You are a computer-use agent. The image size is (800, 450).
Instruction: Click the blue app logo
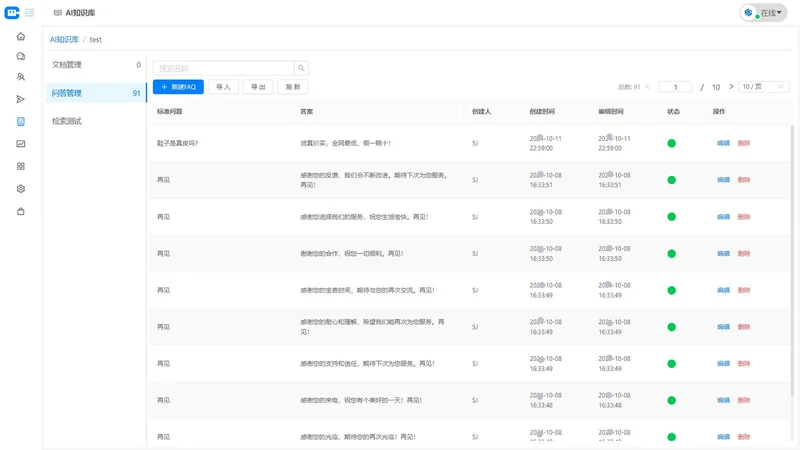pyautogui.click(x=12, y=13)
